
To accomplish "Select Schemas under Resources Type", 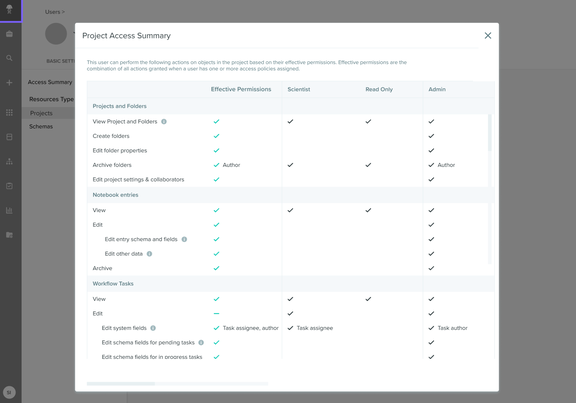I will click(41, 126).
